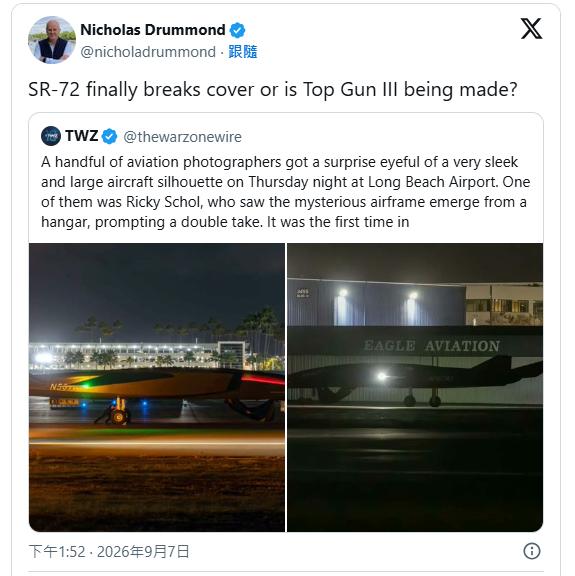
Task: Click the tweet timestamp 下午1:52
Action: 57,551
